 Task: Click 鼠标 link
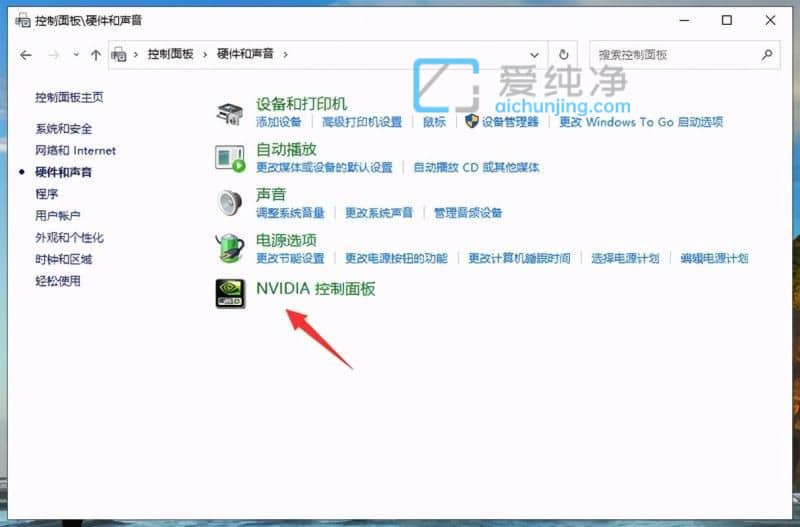[435, 122]
